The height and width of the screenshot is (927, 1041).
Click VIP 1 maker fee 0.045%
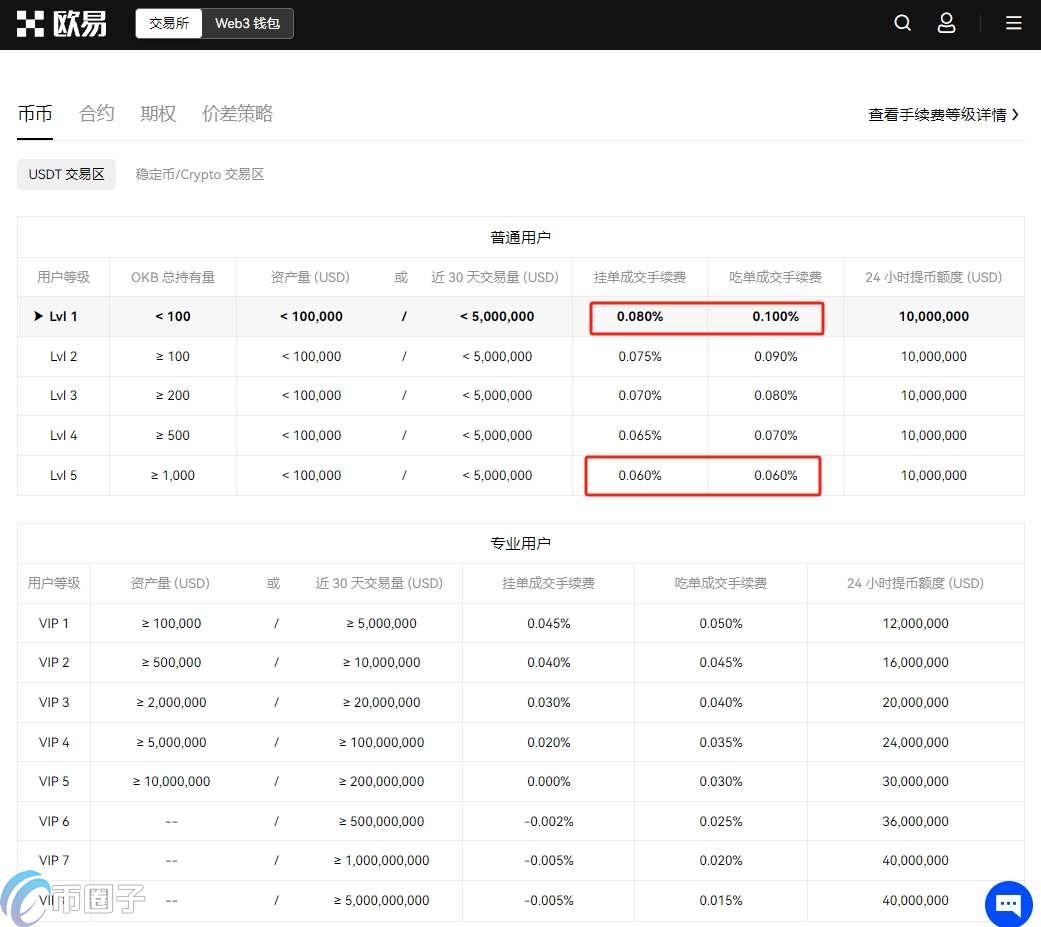548,623
